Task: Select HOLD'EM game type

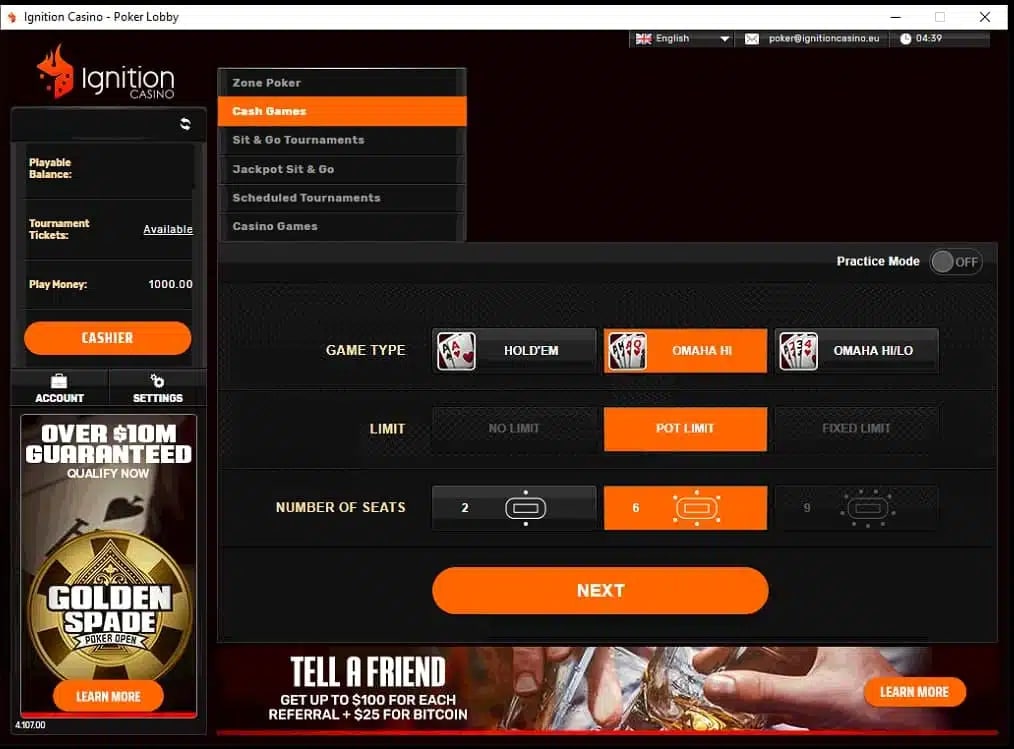Action: [514, 351]
